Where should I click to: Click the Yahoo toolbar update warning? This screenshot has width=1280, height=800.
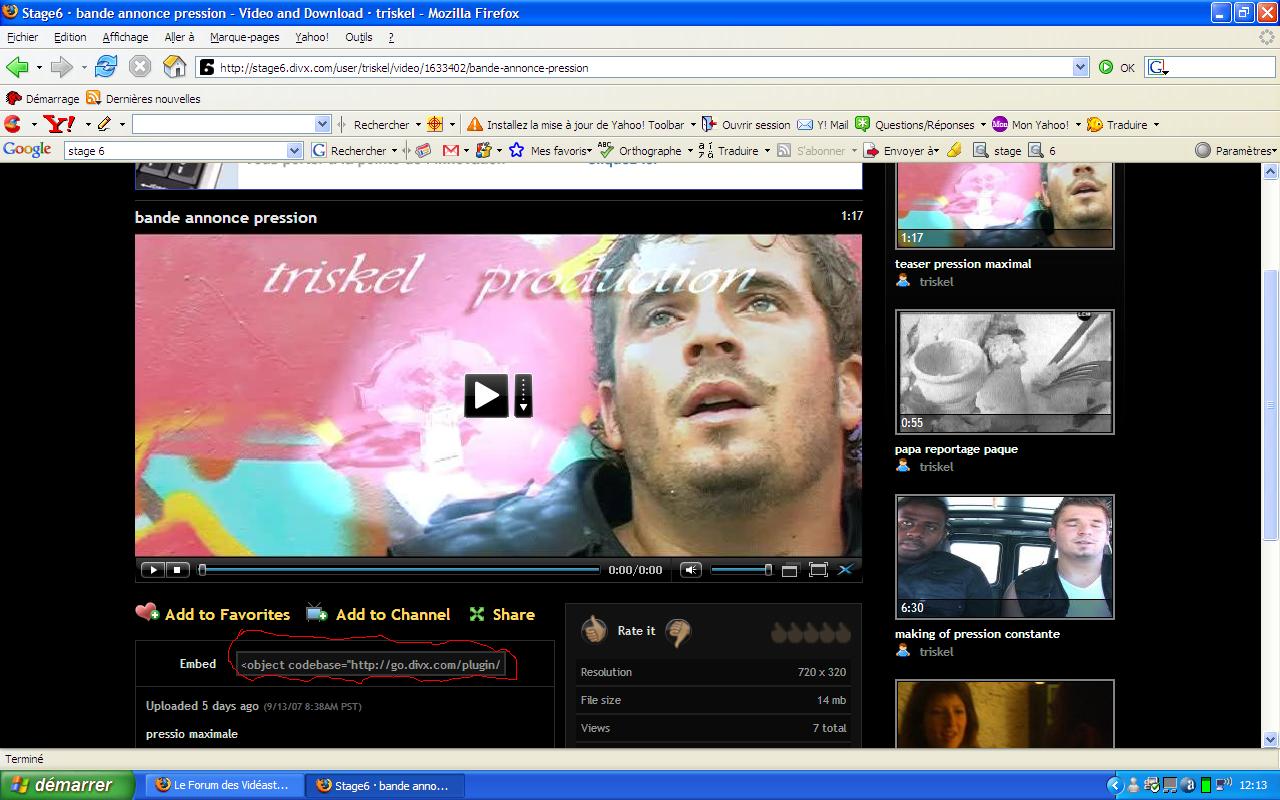576,124
